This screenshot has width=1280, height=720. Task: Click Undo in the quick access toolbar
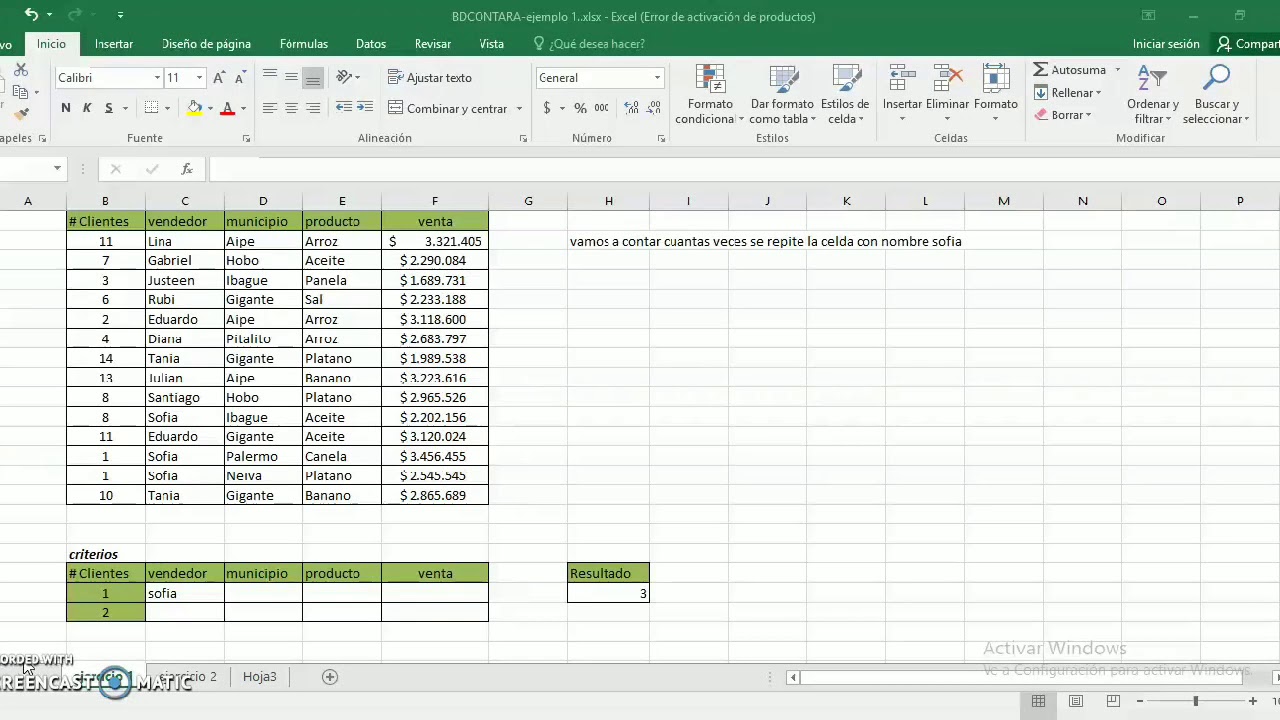tap(32, 15)
